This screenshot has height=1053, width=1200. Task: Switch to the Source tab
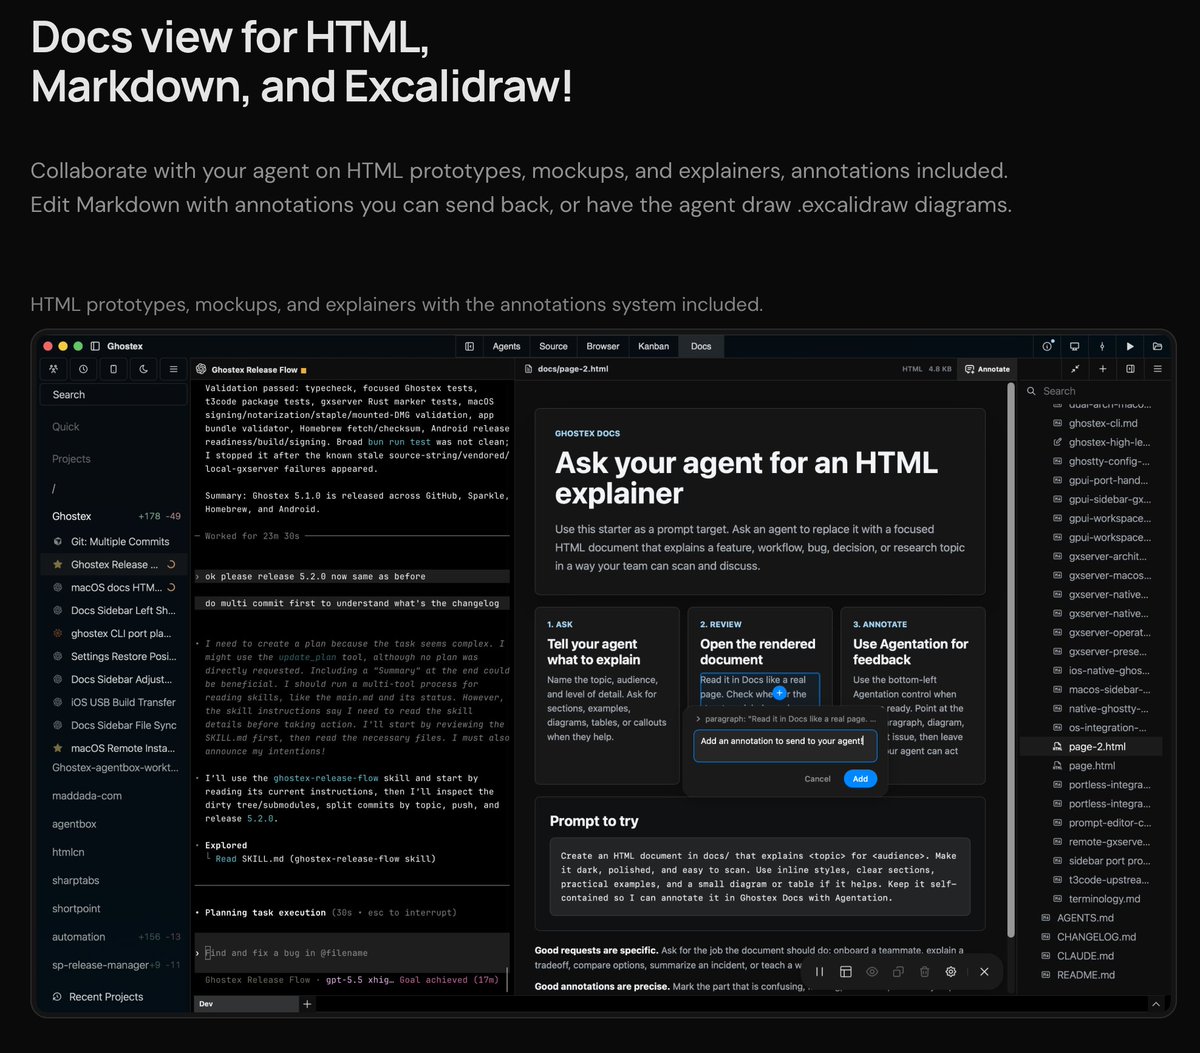pos(553,346)
